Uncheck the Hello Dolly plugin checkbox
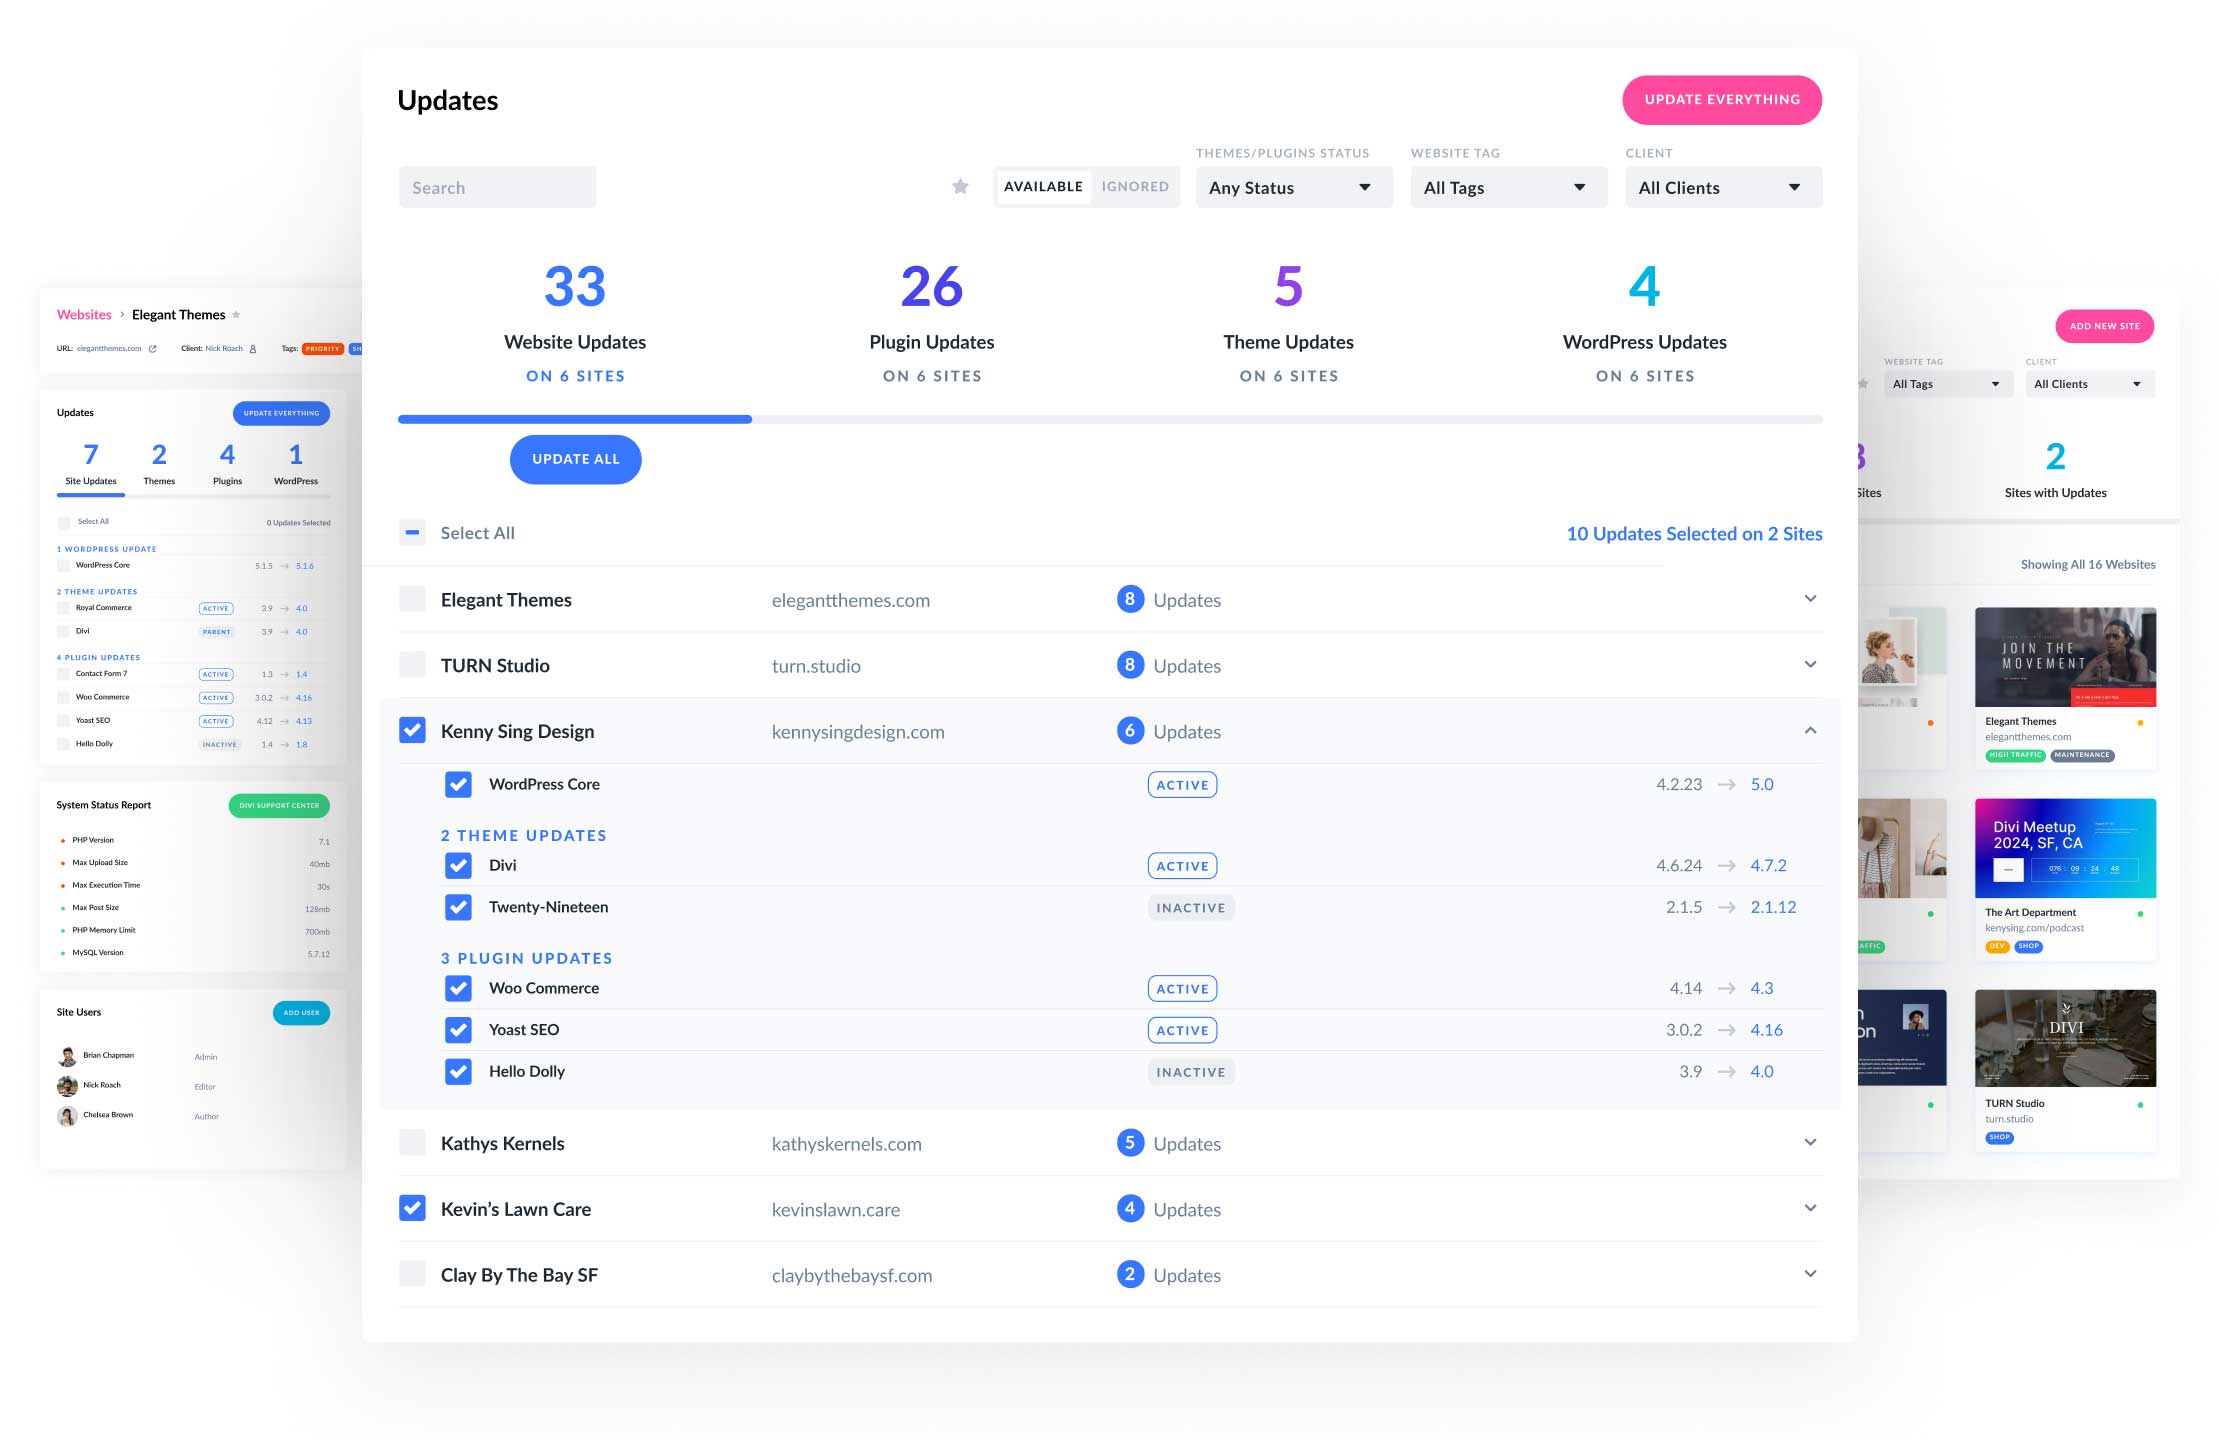Screen dimensions: 2220x1440 pos(456,1071)
